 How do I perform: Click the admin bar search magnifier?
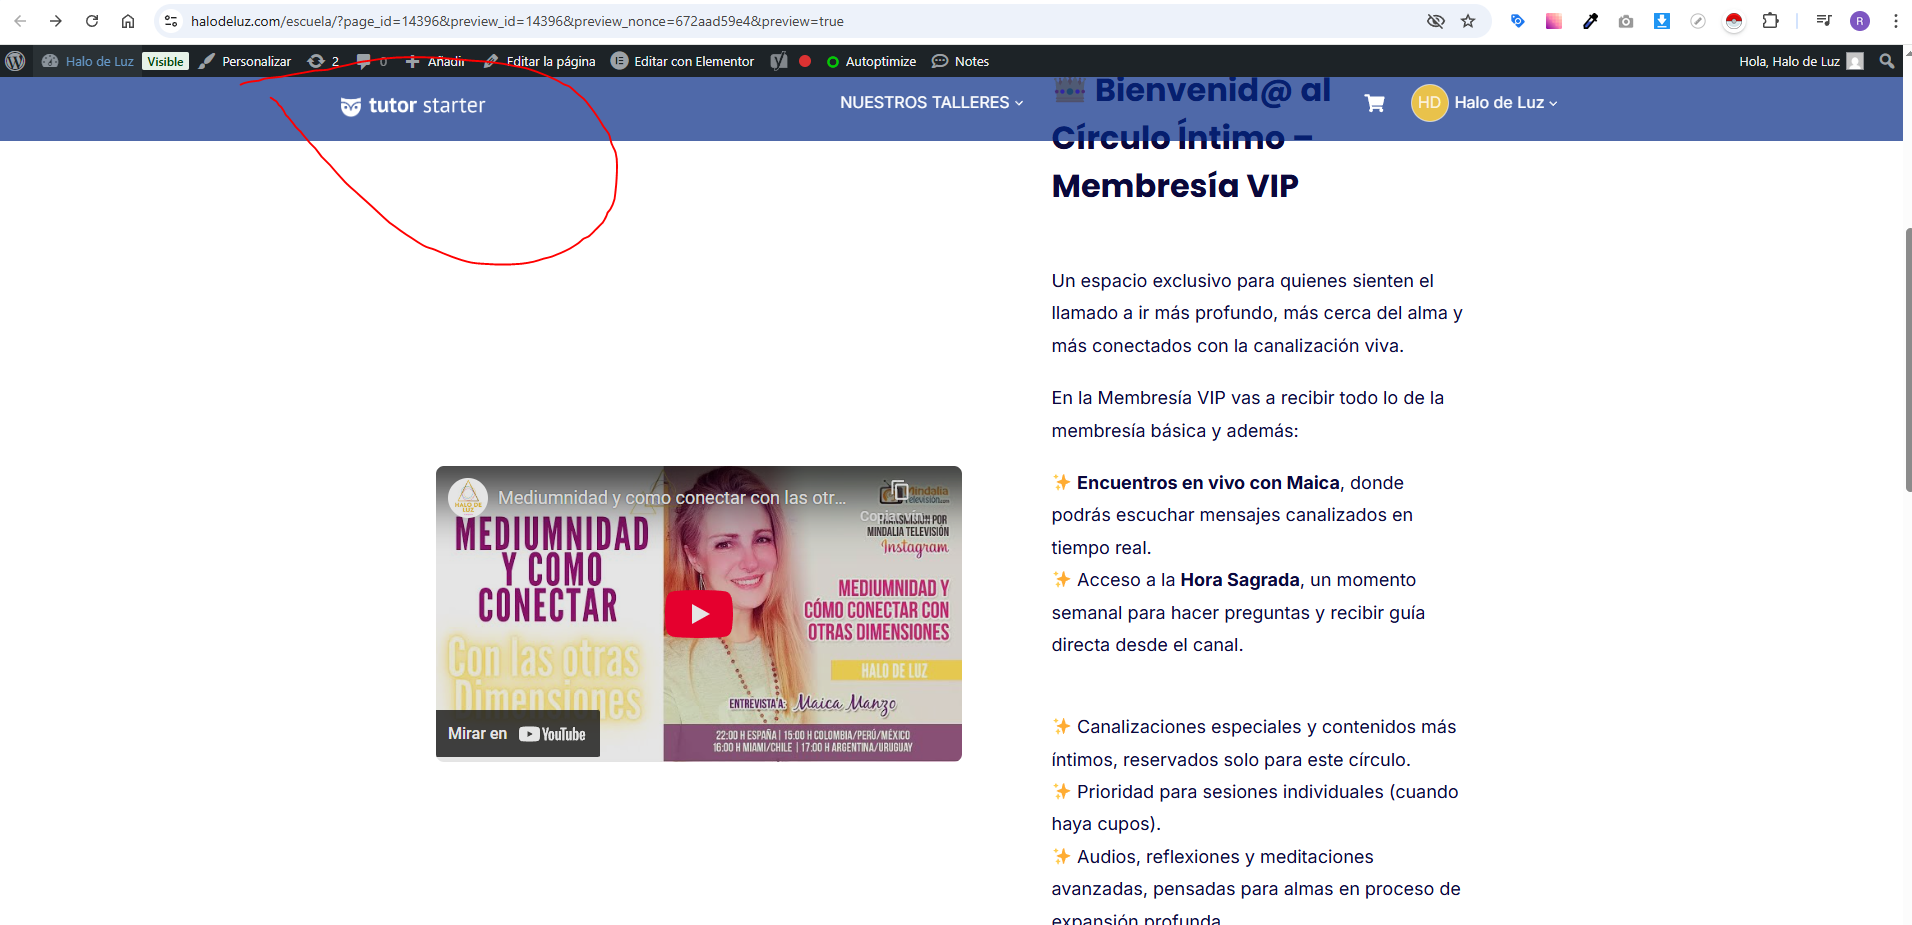(x=1886, y=61)
